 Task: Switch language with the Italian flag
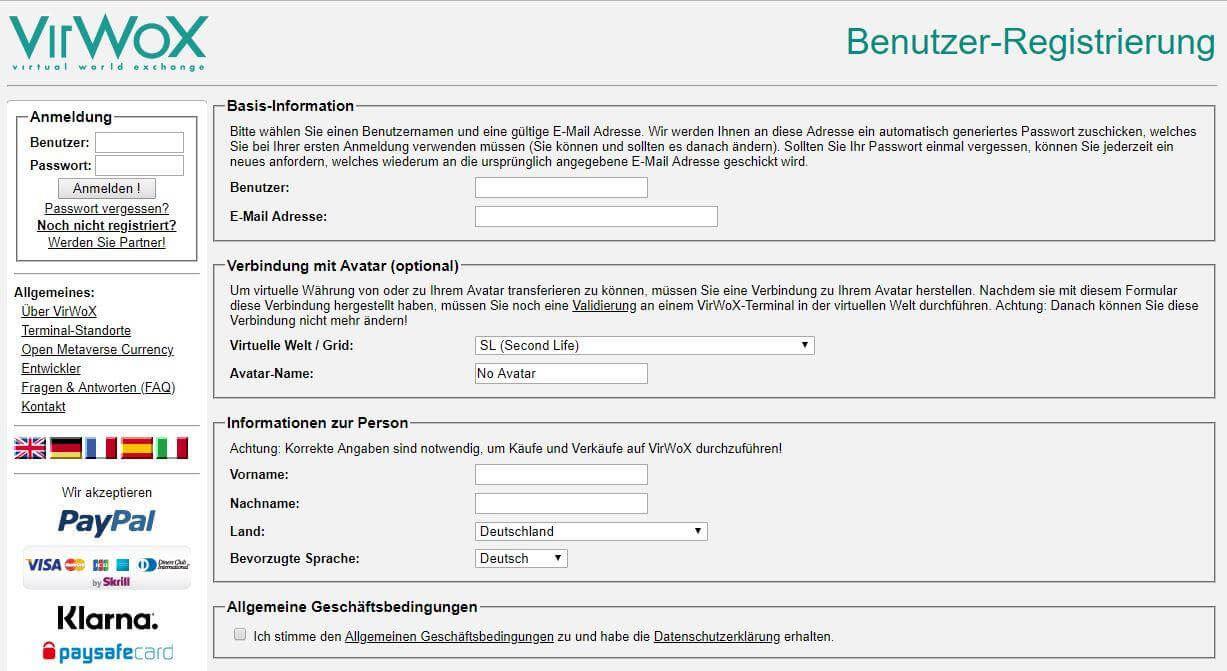pyautogui.click(x=172, y=448)
